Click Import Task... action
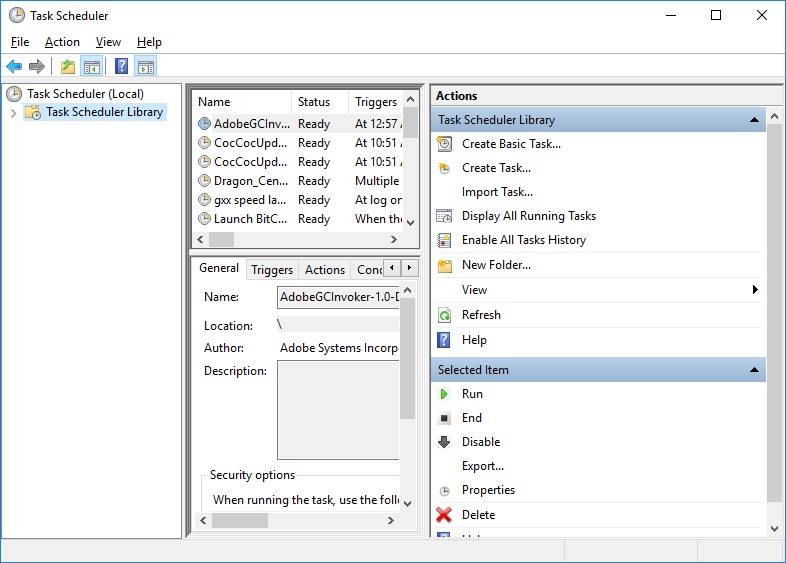 click(497, 192)
